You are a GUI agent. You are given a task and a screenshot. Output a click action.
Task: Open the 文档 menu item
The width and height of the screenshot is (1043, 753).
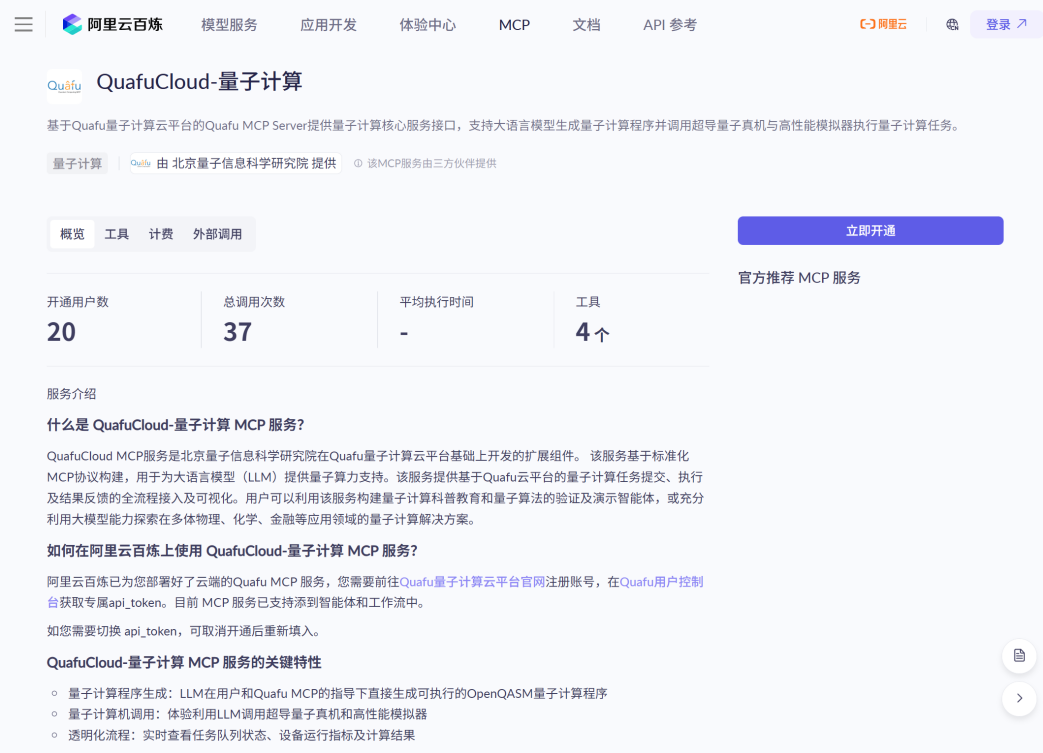586,24
